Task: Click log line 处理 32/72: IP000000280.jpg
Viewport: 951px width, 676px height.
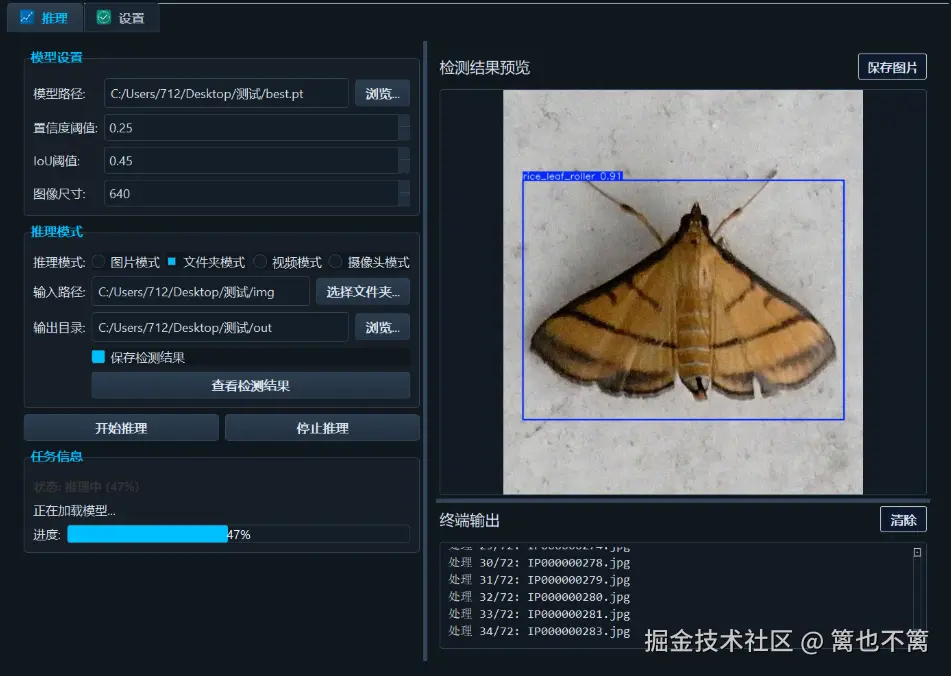Action: pyautogui.click(x=539, y=597)
